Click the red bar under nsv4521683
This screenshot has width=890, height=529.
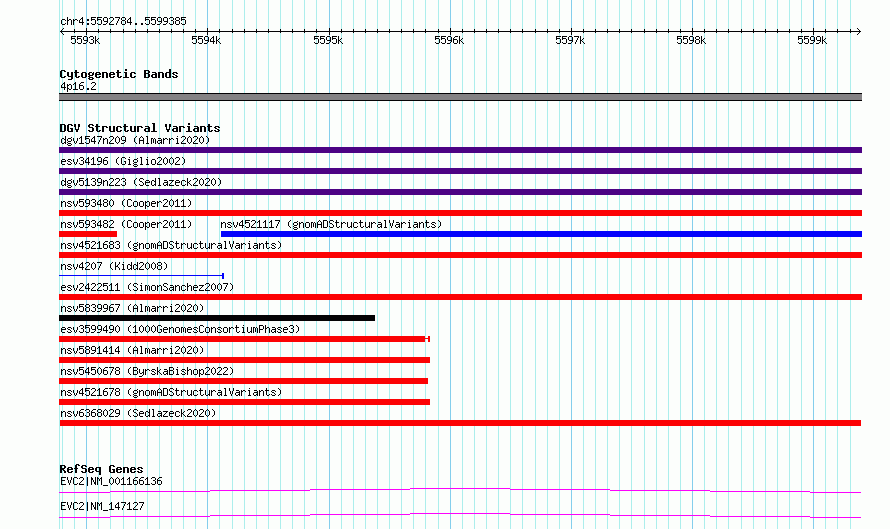460,255
